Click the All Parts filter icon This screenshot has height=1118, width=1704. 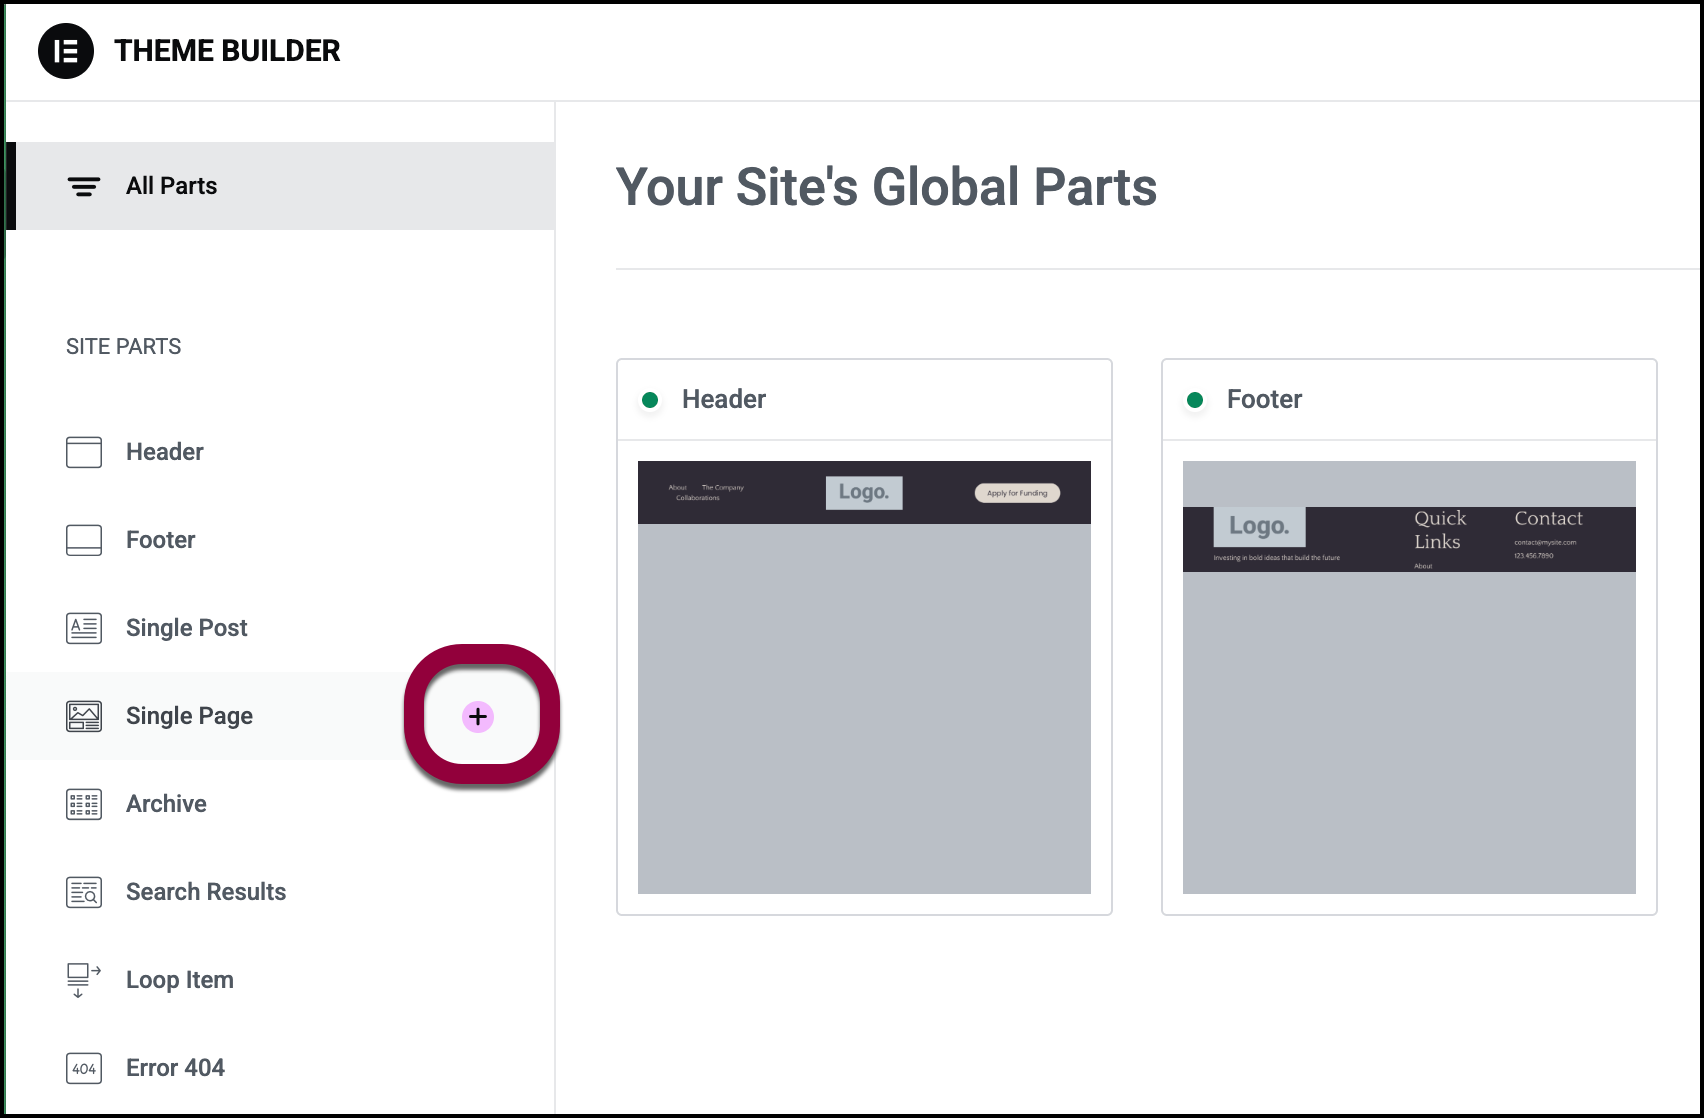[83, 186]
